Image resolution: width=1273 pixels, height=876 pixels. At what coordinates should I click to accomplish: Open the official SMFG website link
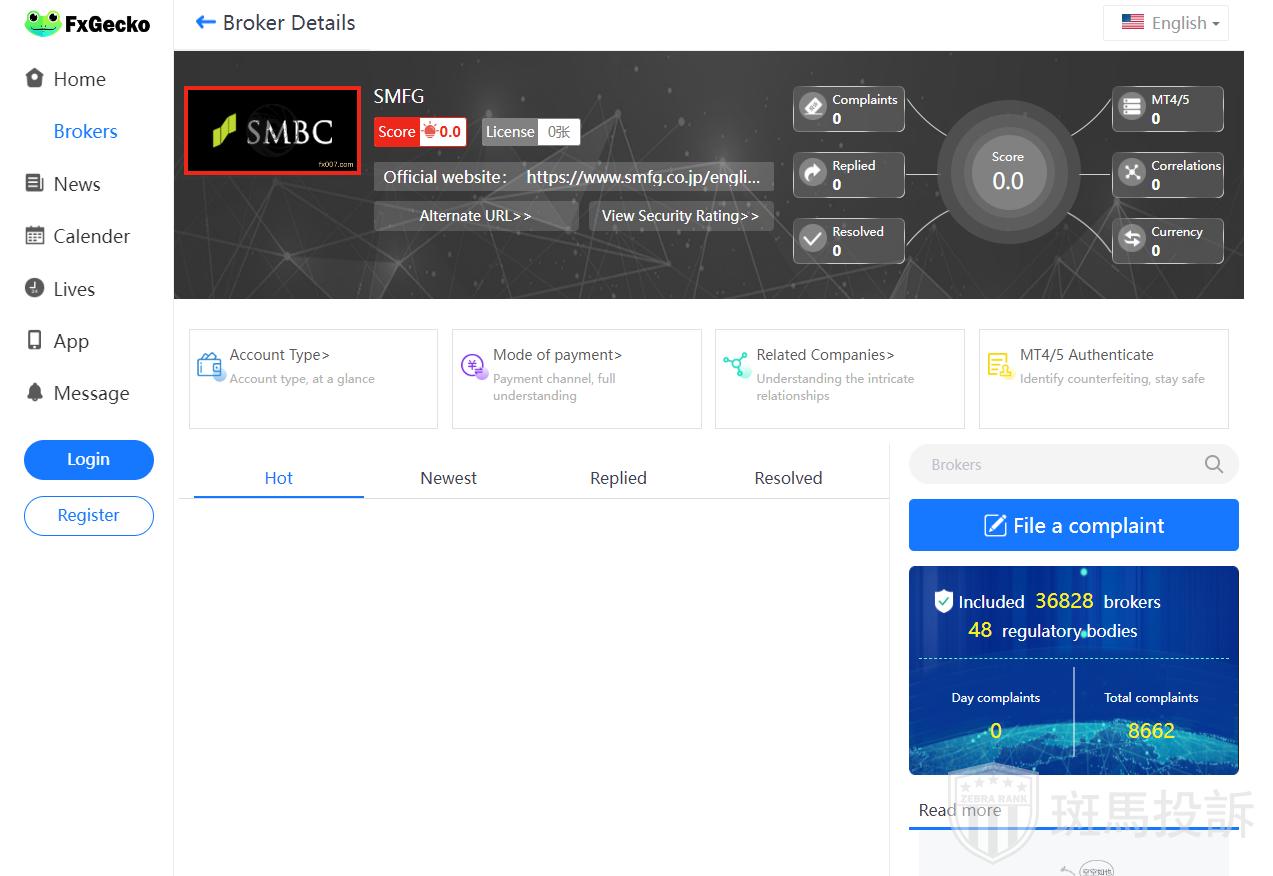tap(649, 177)
